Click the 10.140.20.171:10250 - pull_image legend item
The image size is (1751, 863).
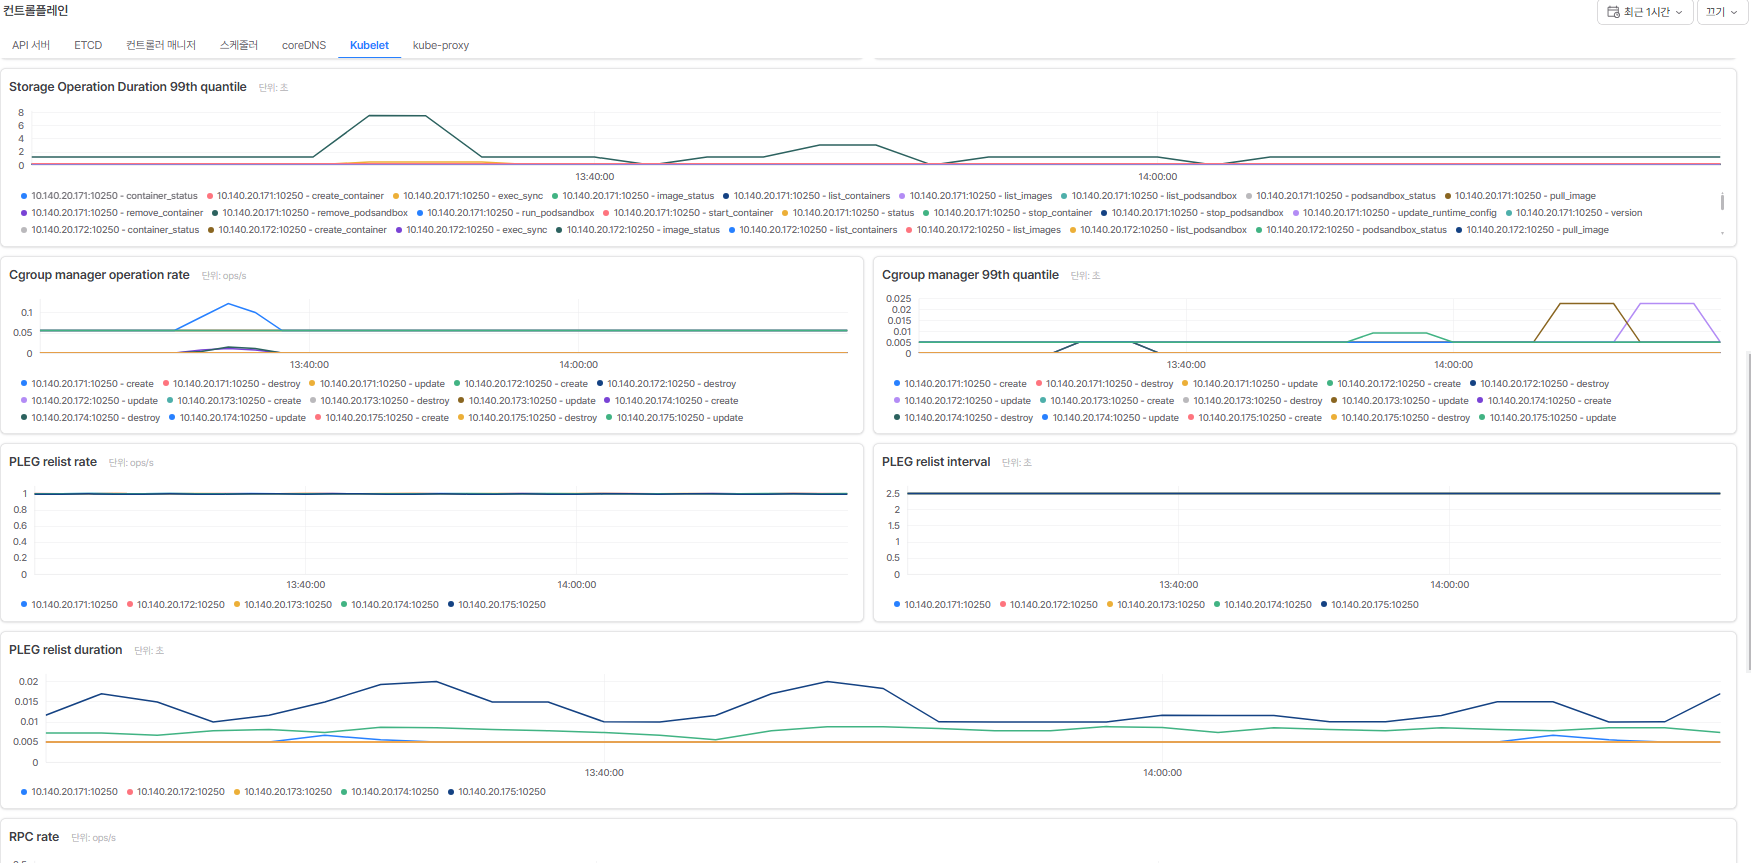tap(1520, 196)
